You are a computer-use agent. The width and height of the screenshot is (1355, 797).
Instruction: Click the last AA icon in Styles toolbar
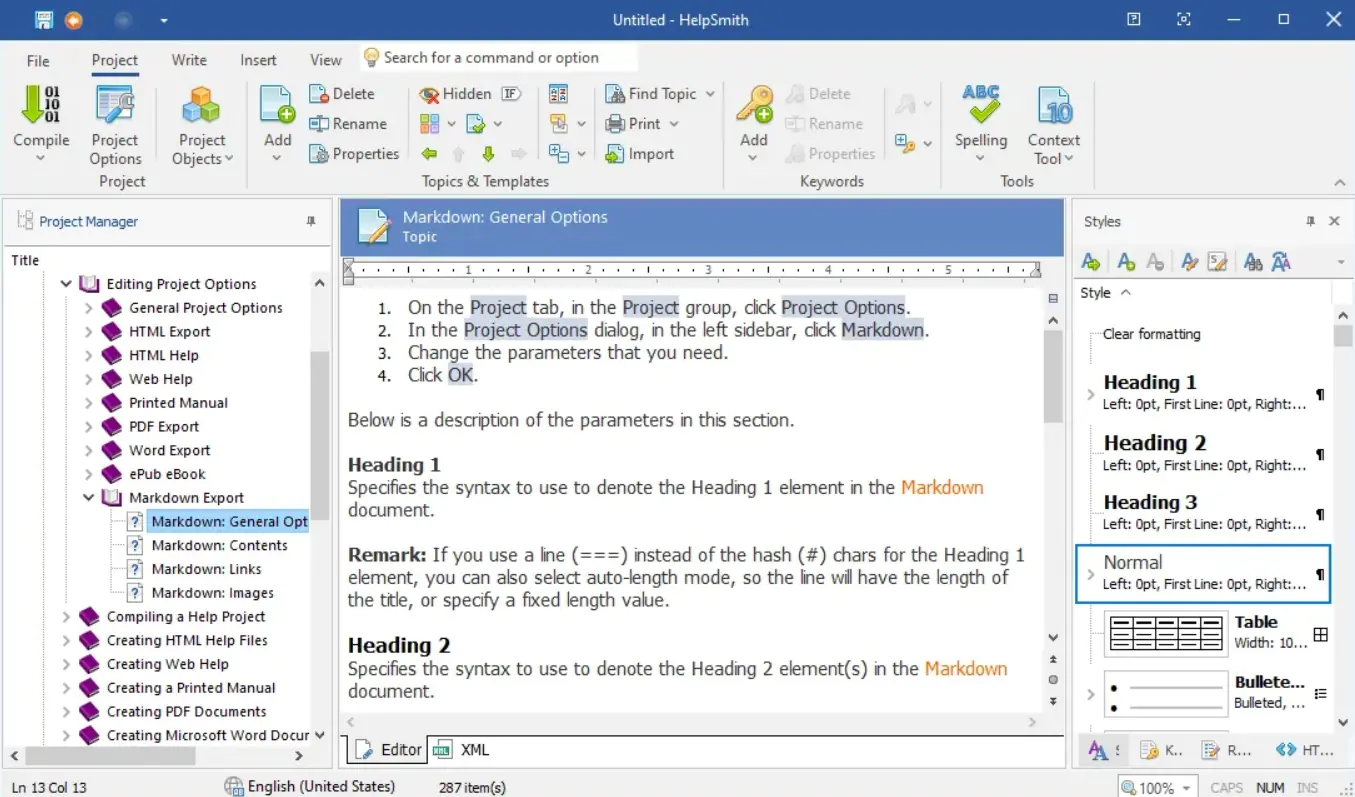point(1281,262)
